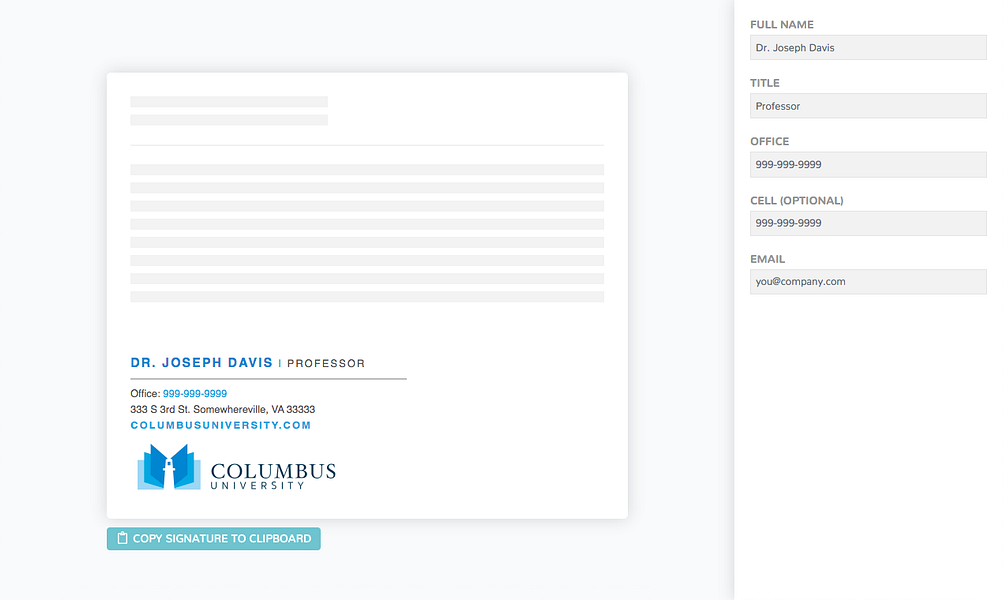Click the PROFESSOR title text in the signature
This screenshot has height=600, width=1003.
(x=325, y=363)
